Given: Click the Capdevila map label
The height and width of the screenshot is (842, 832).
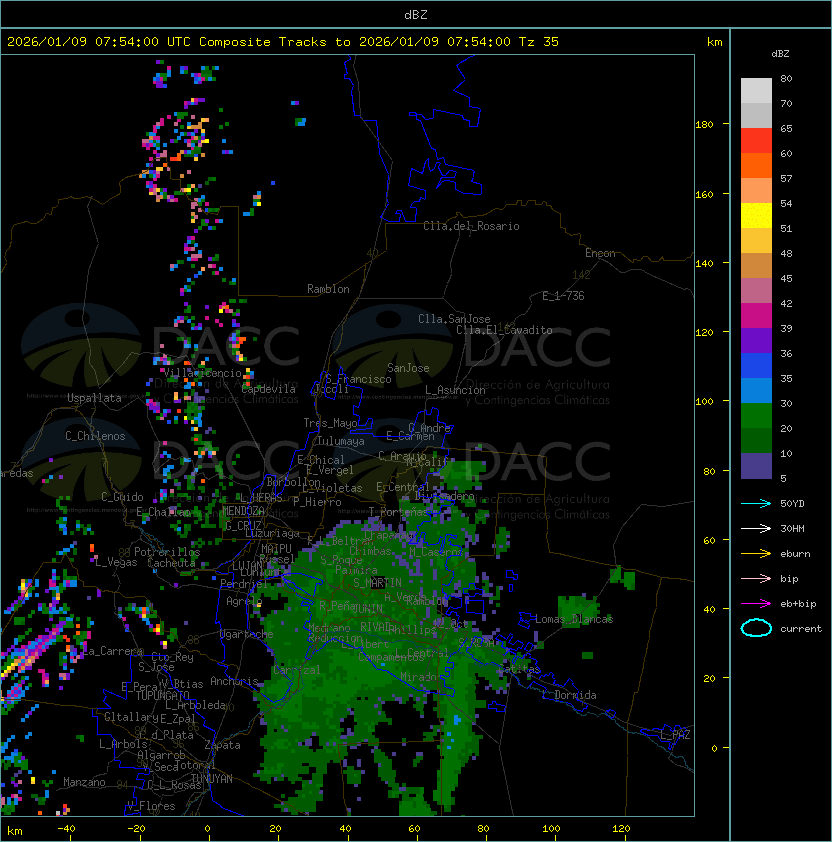Looking at the screenshot, I should pyautogui.click(x=269, y=389).
